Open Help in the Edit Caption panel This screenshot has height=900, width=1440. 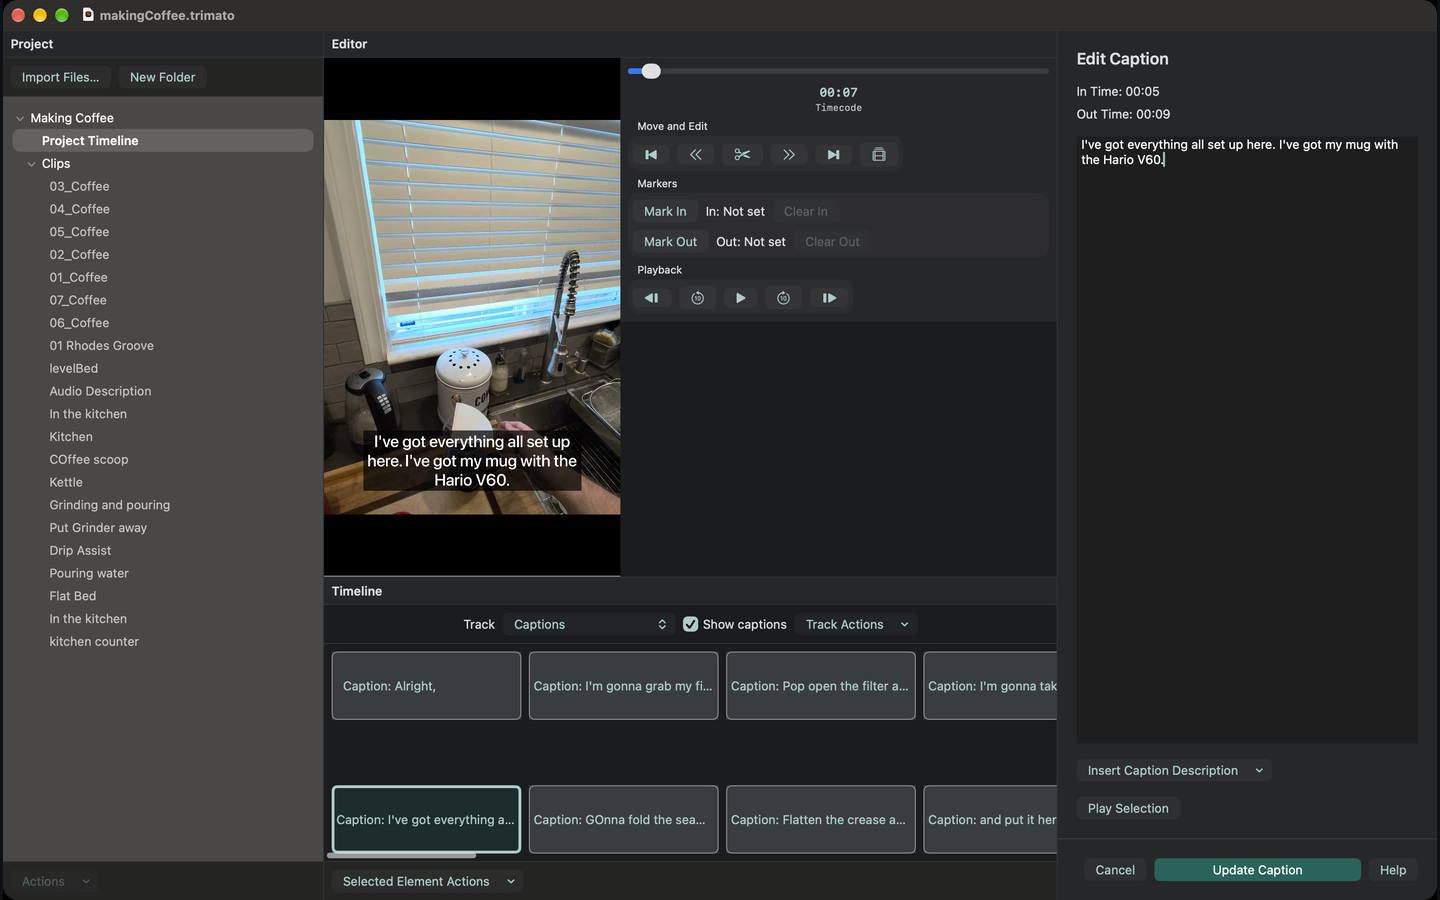(1393, 870)
